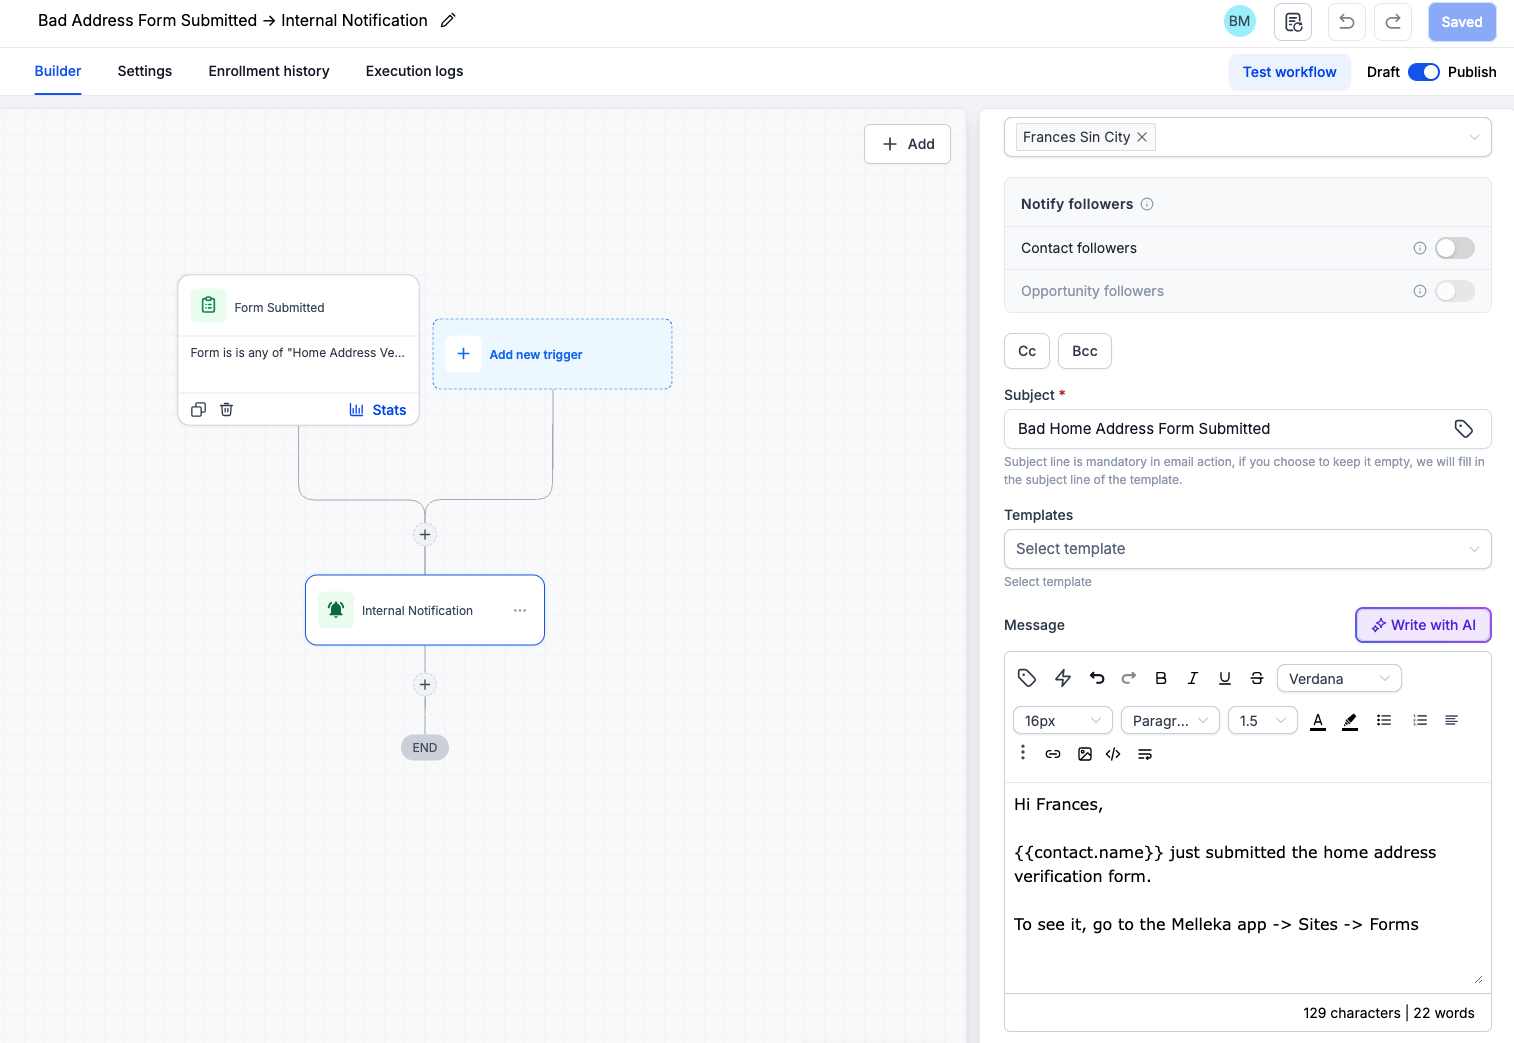Show Opportunity followers info icon
1514x1043 pixels.
1420,291
